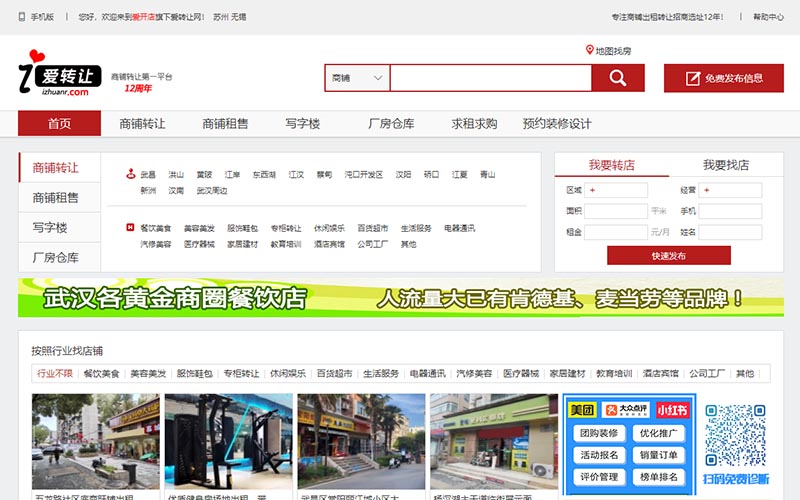Viewport: 800px width, 500px height.
Task: Open 商铺租售 in the top navigation bar
Action: coord(225,123)
